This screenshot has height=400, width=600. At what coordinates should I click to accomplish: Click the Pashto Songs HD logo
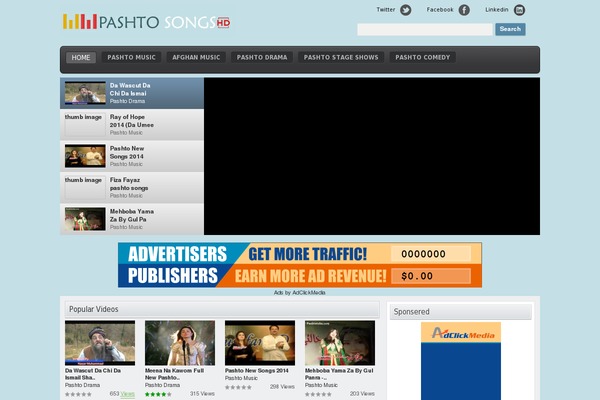(147, 22)
